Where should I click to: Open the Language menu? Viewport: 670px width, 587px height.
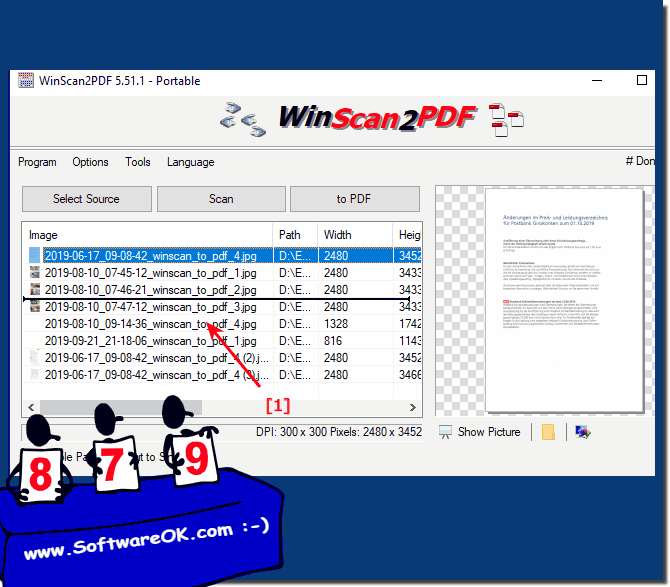tap(191, 162)
